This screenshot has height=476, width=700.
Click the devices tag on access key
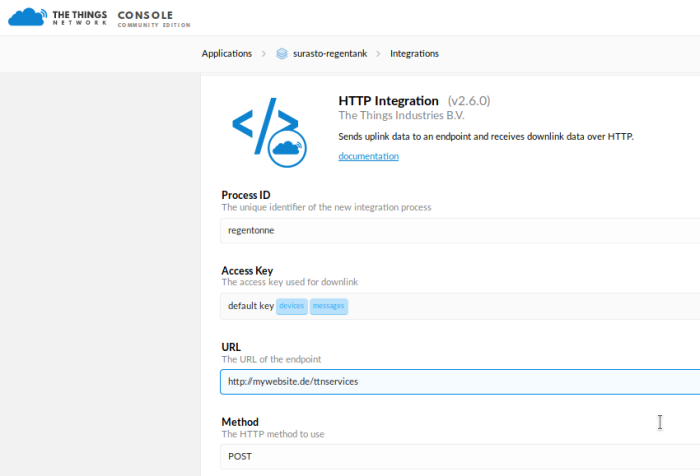[292, 306]
